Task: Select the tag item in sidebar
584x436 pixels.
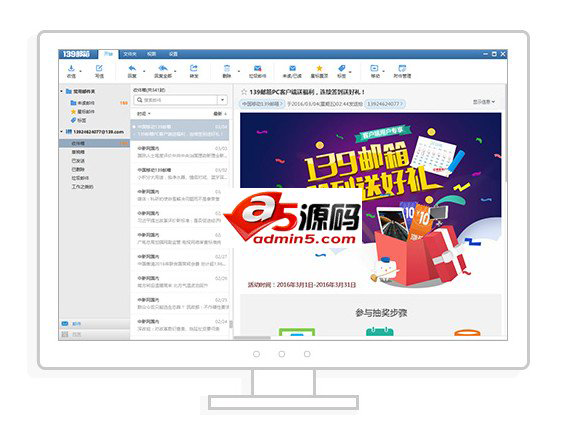Action: point(78,120)
